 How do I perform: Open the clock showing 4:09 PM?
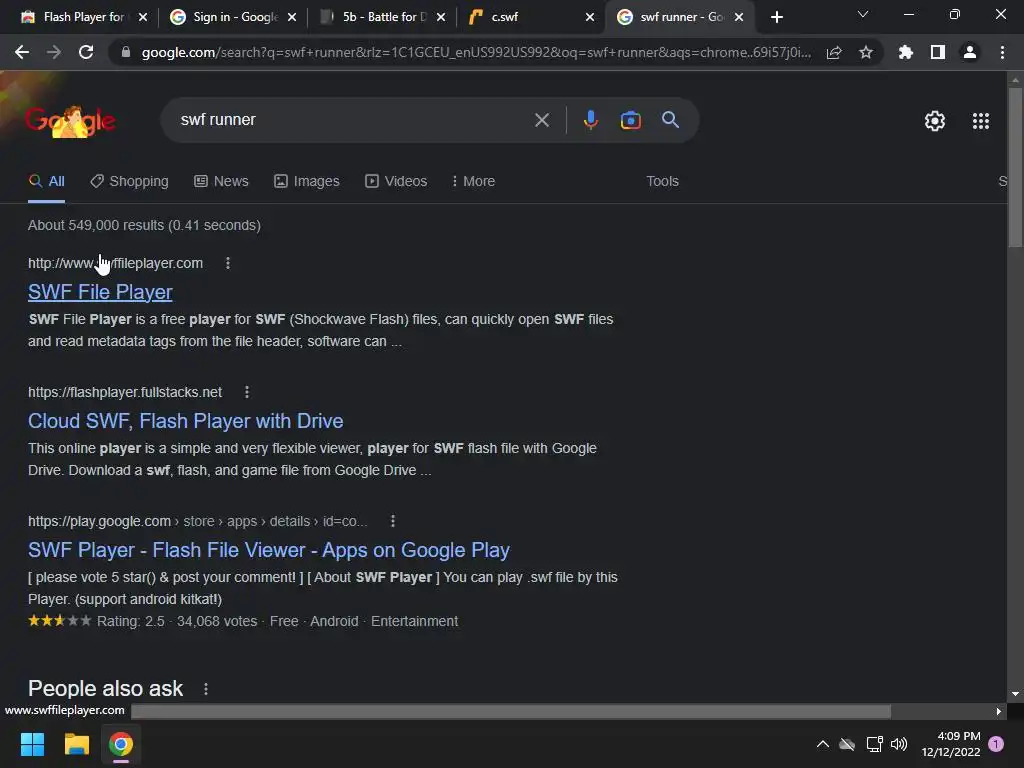point(951,744)
